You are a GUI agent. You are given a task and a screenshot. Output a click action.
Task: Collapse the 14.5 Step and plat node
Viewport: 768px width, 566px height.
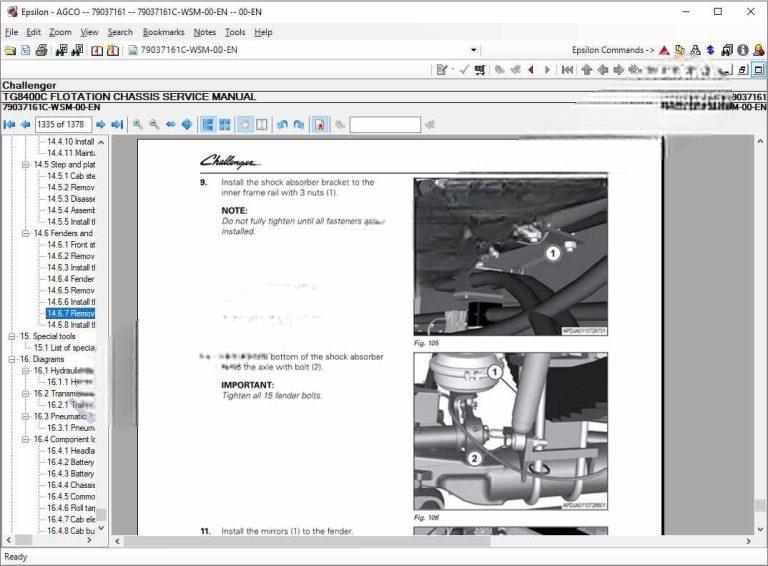(25, 165)
